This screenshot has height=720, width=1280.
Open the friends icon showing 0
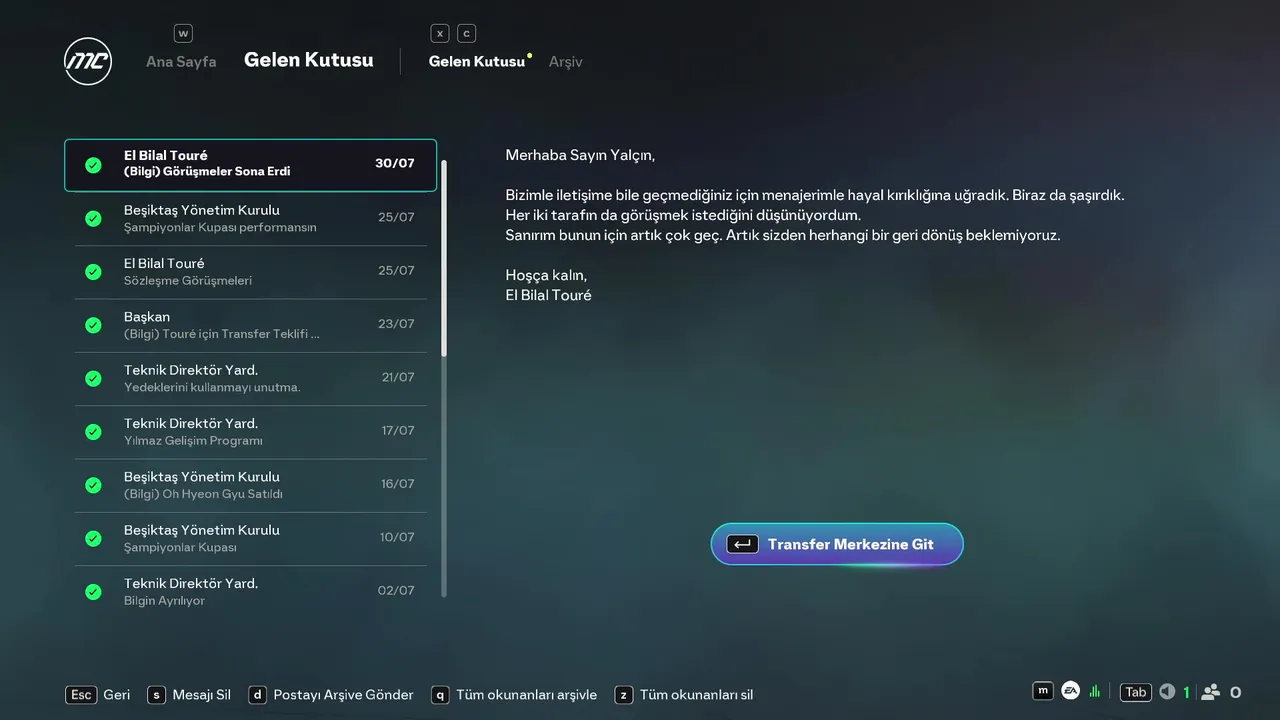click(1211, 692)
